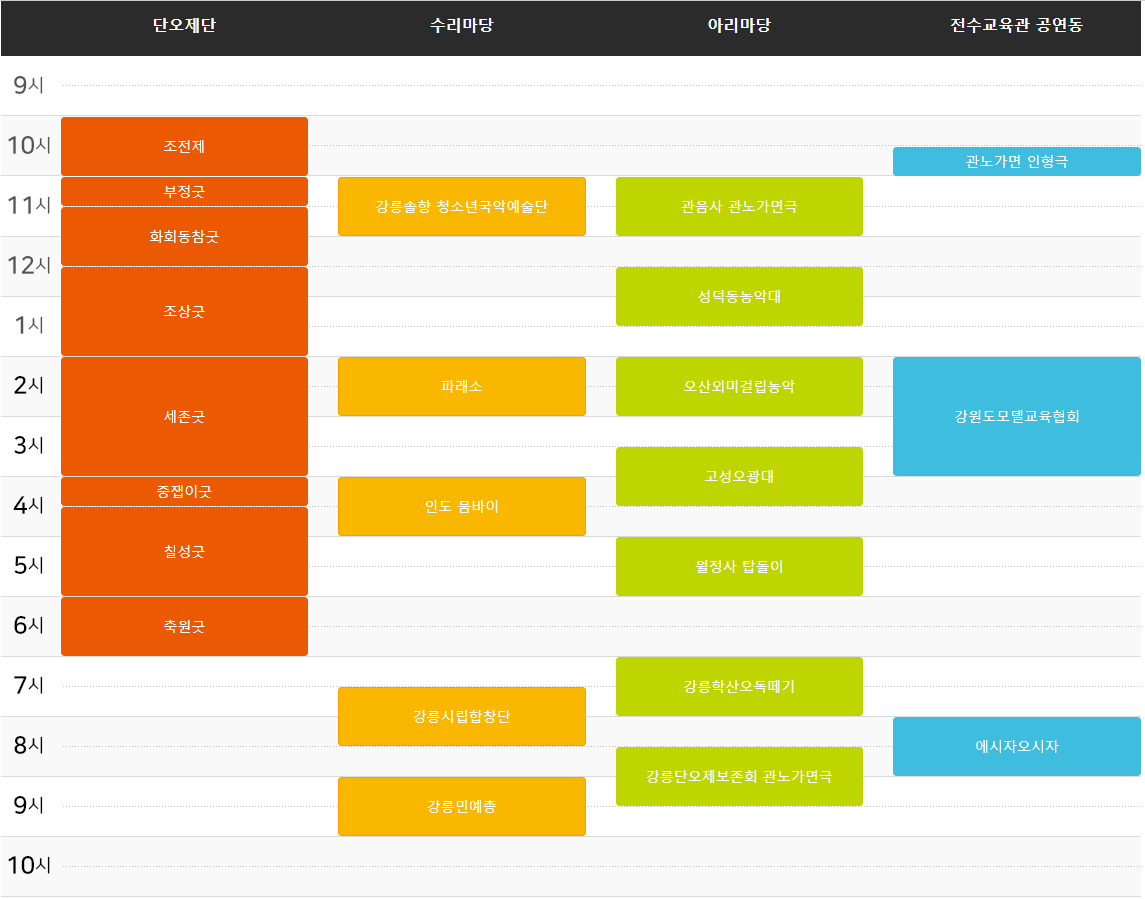Click the 파래소 event
Viewport: 1145px width, 899px height.
click(x=462, y=386)
